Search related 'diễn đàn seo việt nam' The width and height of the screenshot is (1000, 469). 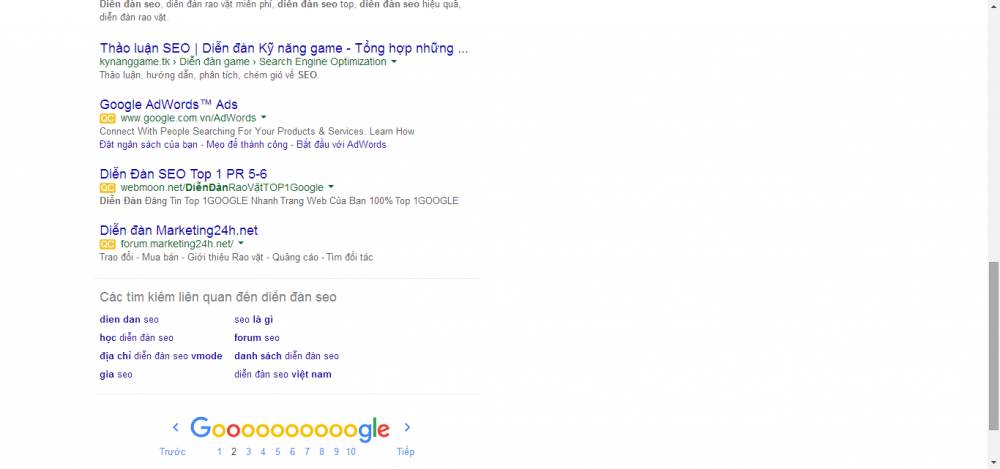point(283,375)
